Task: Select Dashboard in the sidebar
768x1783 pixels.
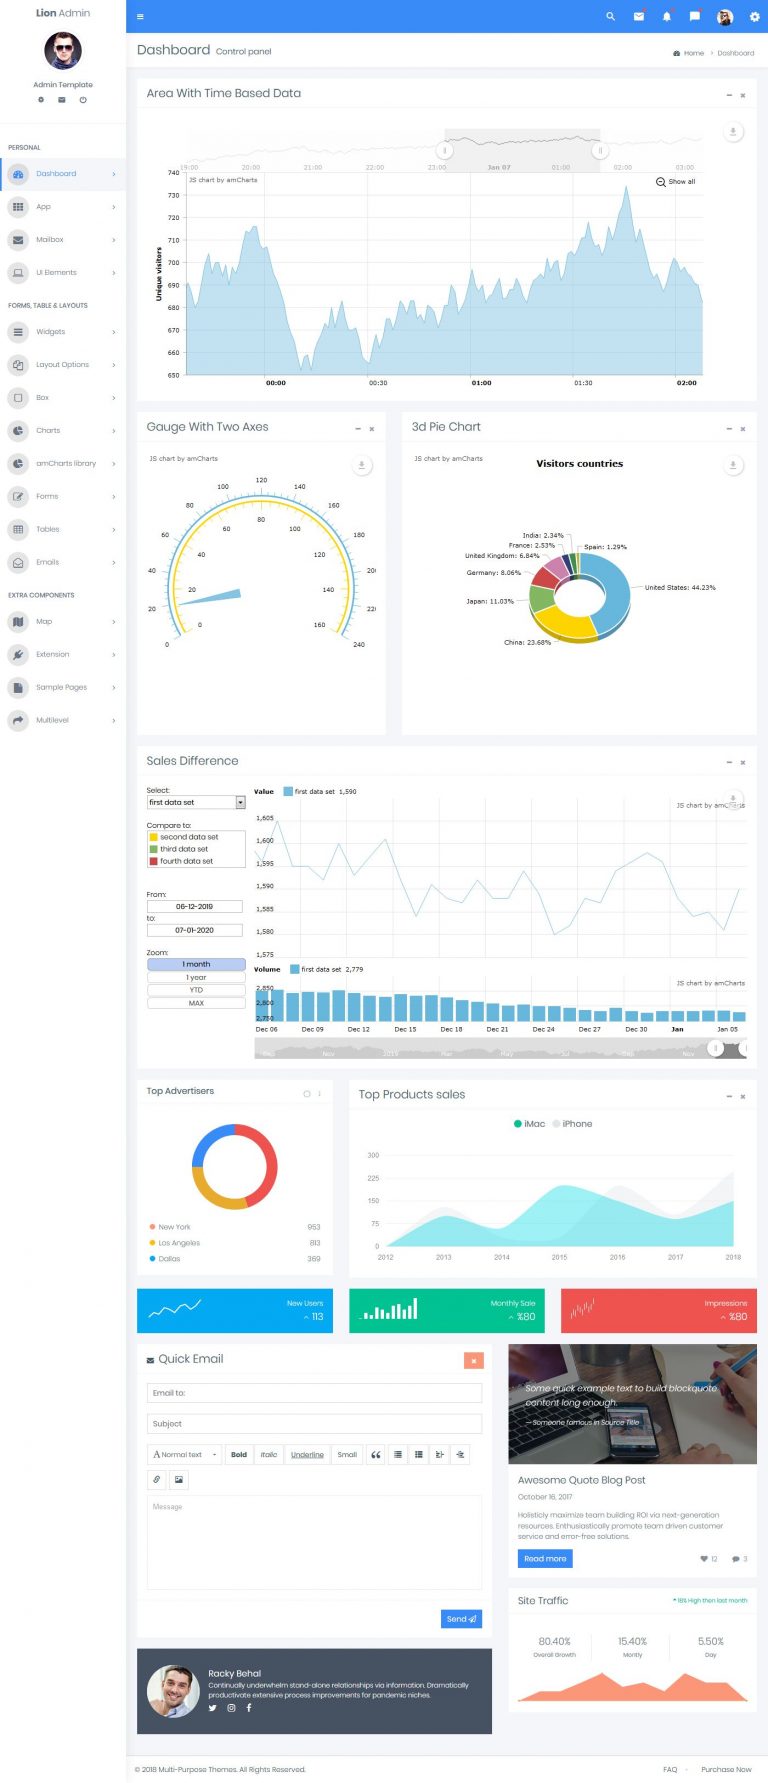Action: (63, 174)
